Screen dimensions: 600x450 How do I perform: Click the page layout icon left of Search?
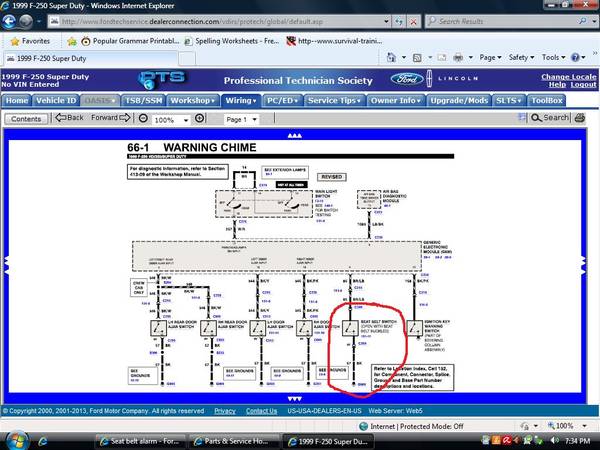click(522, 117)
